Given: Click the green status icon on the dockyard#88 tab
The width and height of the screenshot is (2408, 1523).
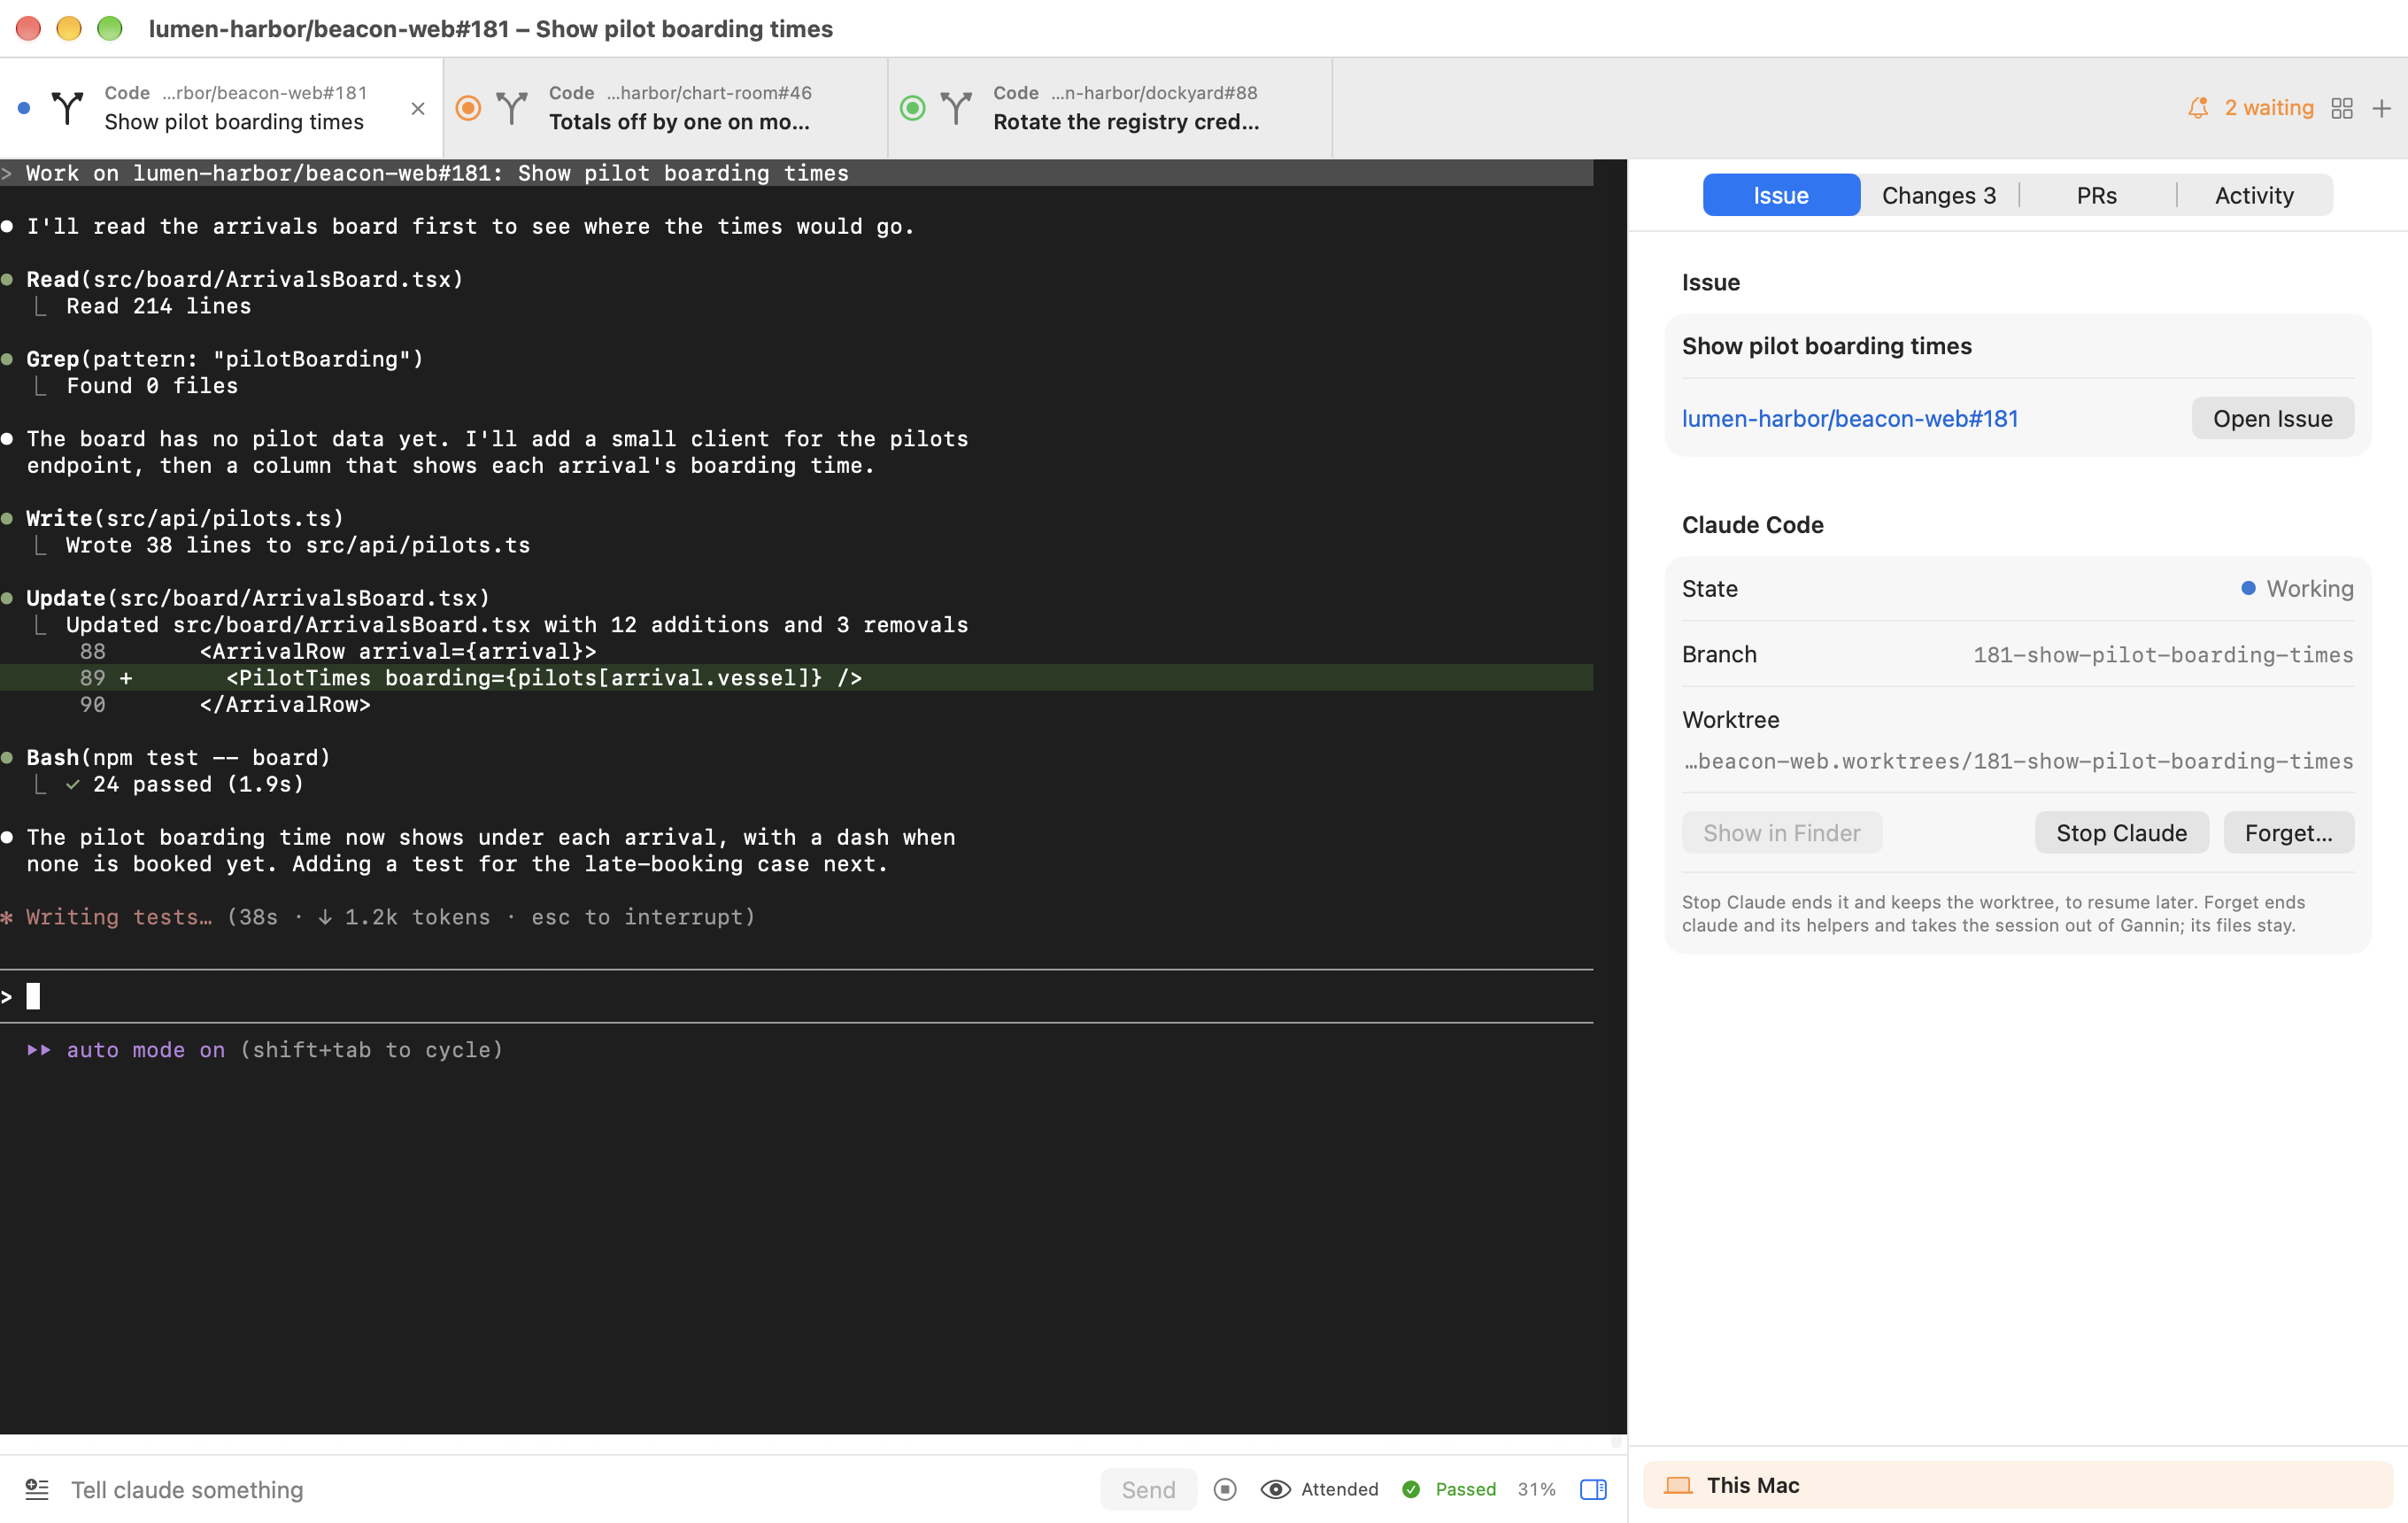Looking at the screenshot, I should coord(912,107).
